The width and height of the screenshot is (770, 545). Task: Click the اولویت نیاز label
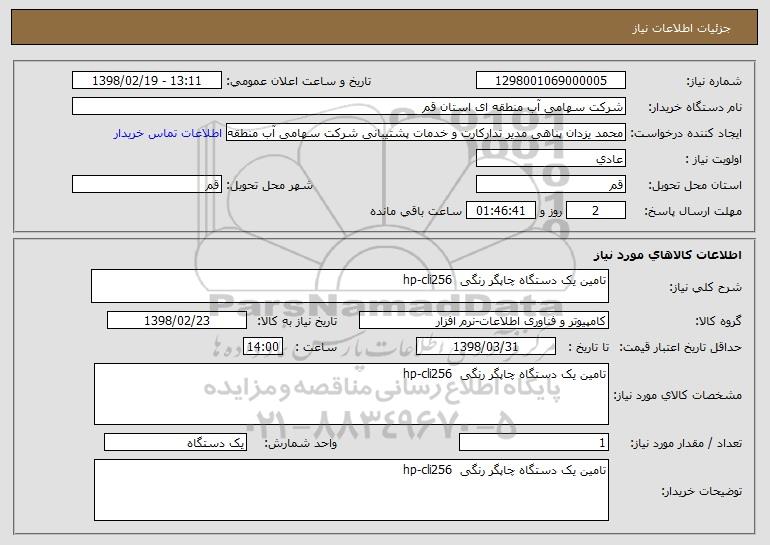[714, 160]
